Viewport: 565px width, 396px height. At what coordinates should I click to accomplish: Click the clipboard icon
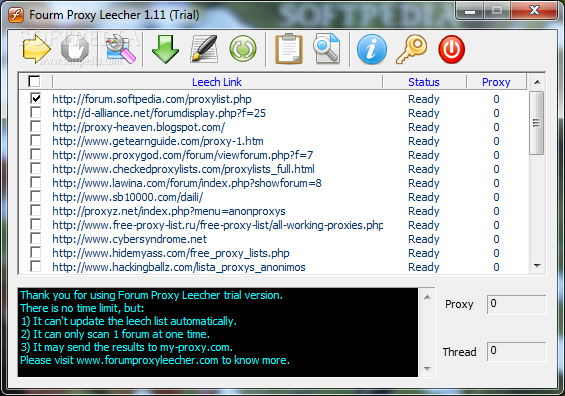click(x=289, y=49)
